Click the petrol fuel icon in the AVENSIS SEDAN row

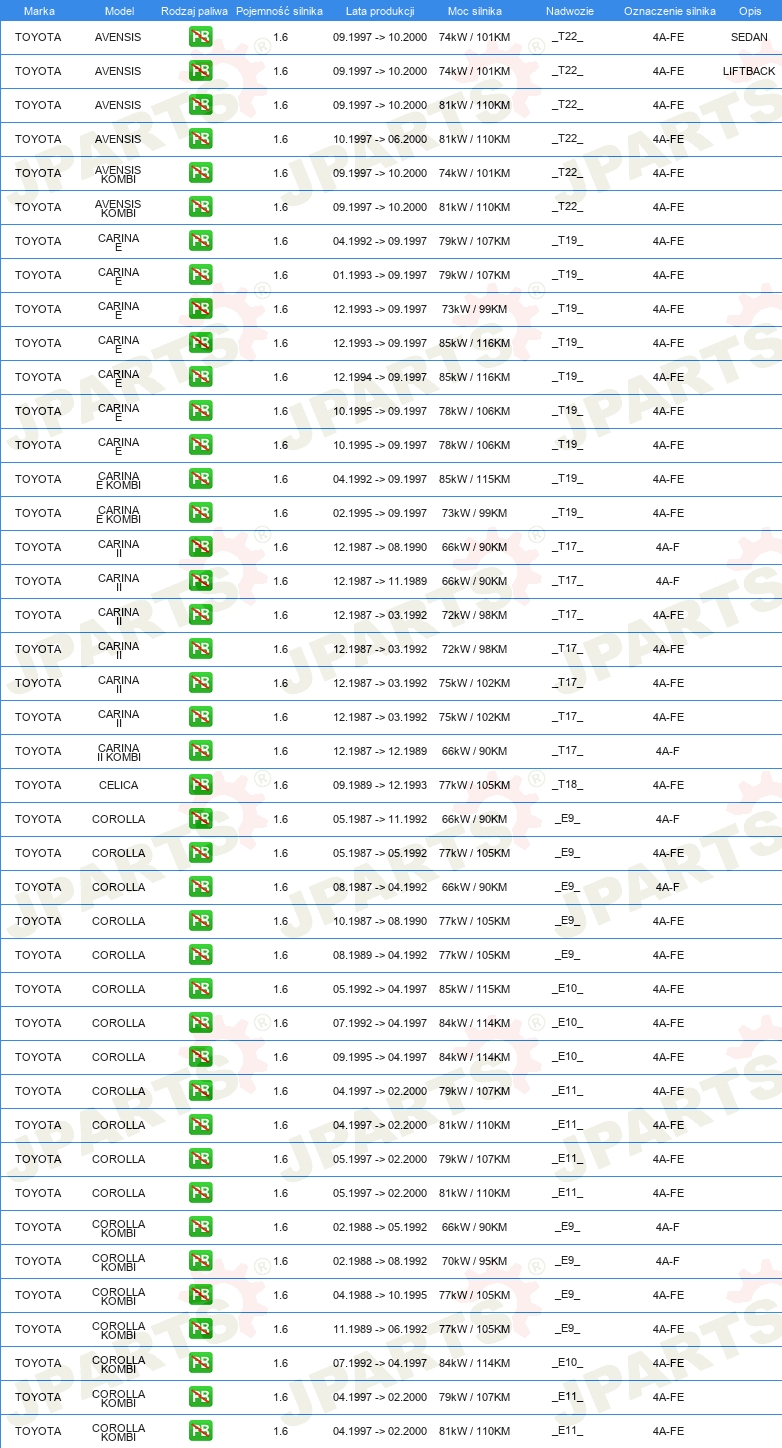click(200, 37)
